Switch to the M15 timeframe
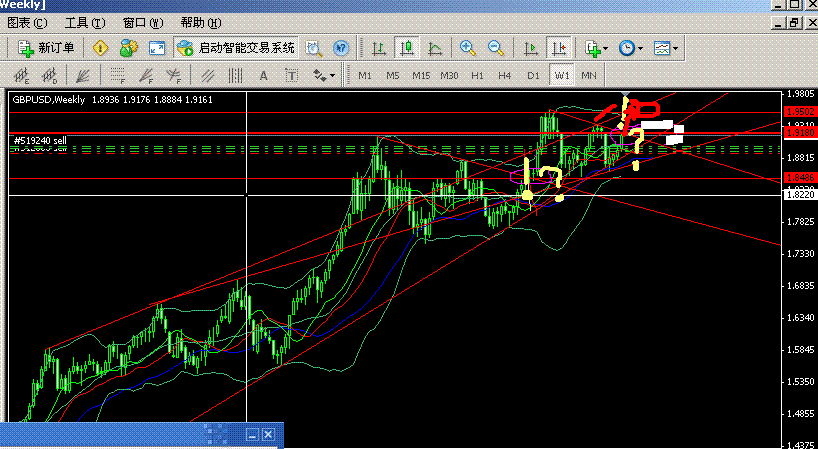Viewport: 818px width, 449px height. point(421,76)
